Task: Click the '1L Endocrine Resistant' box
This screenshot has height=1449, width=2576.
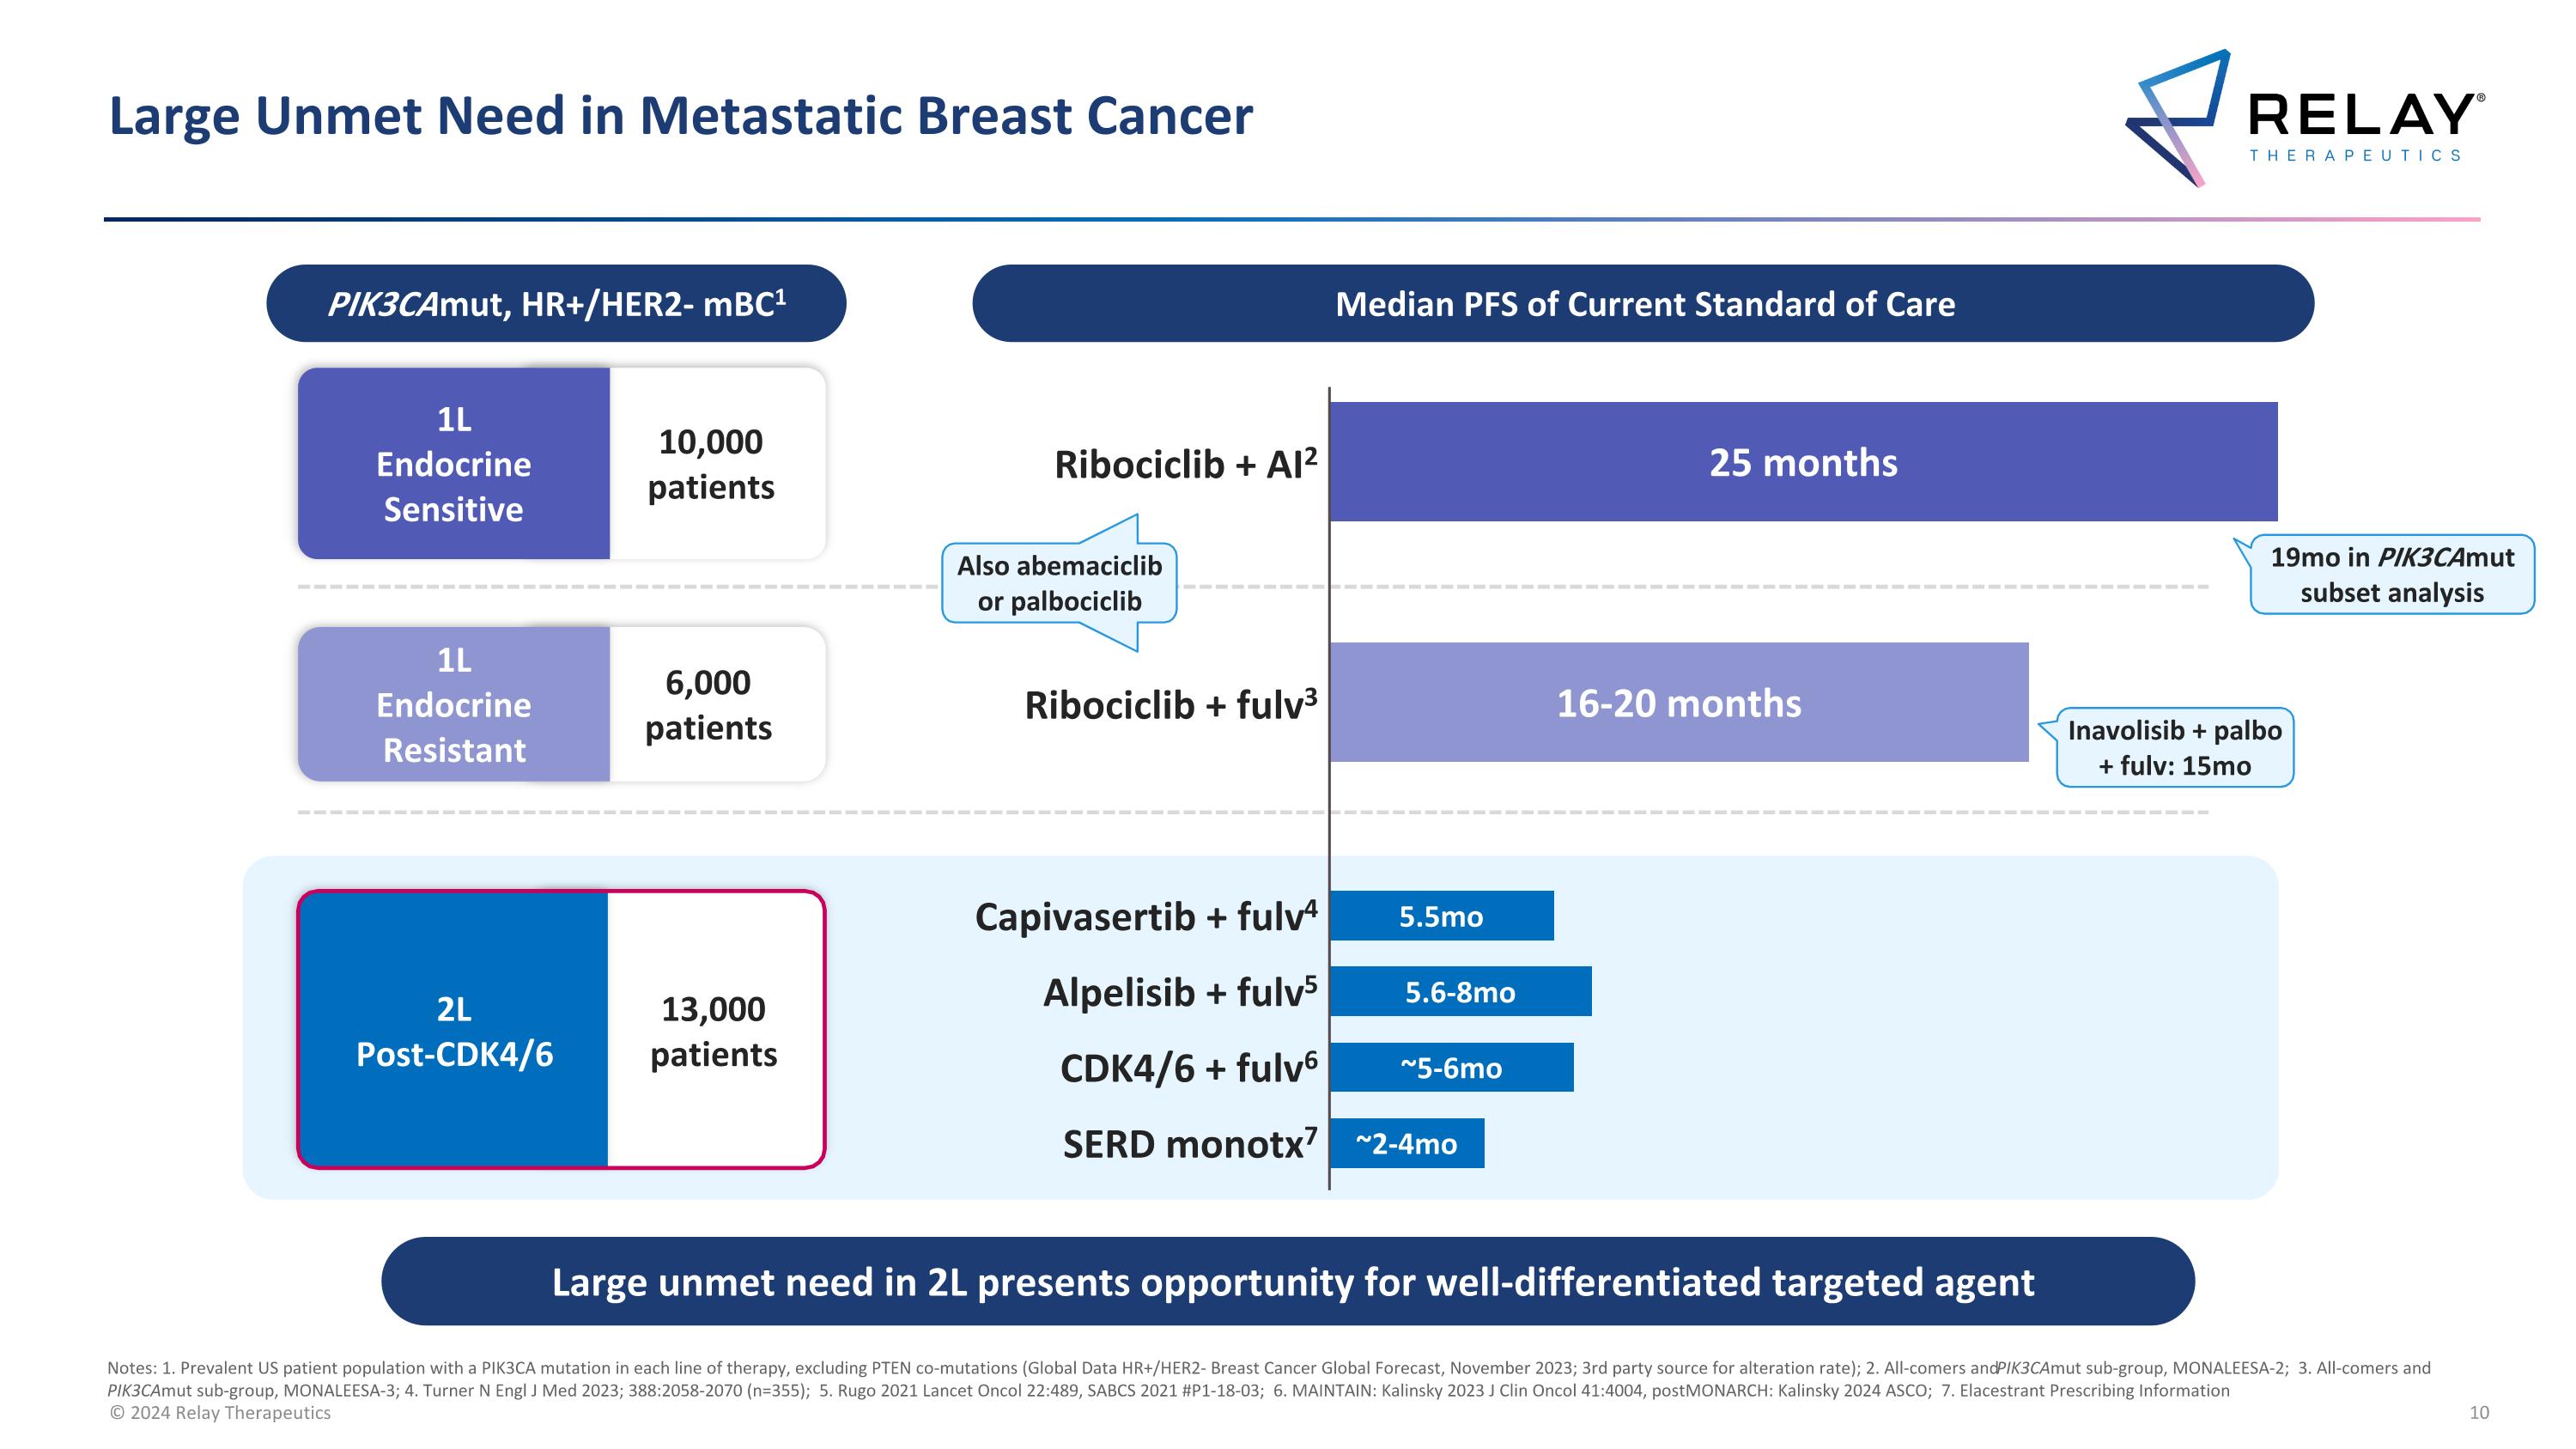Action: pos(454,705)
